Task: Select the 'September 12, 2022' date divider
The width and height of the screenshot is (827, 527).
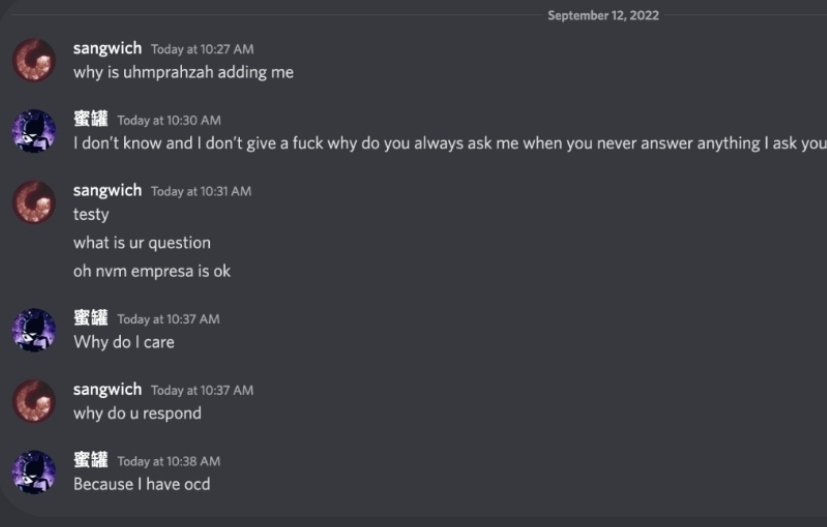Action: coord(603,15)
